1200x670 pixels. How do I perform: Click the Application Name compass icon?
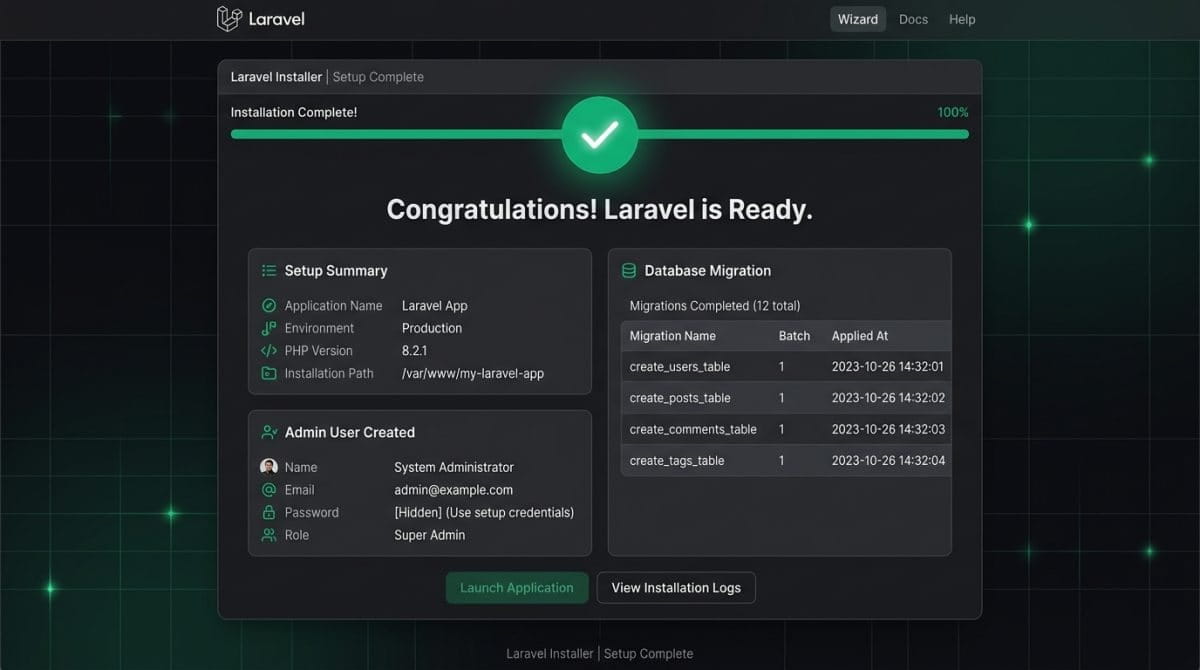tap(269, 306)
